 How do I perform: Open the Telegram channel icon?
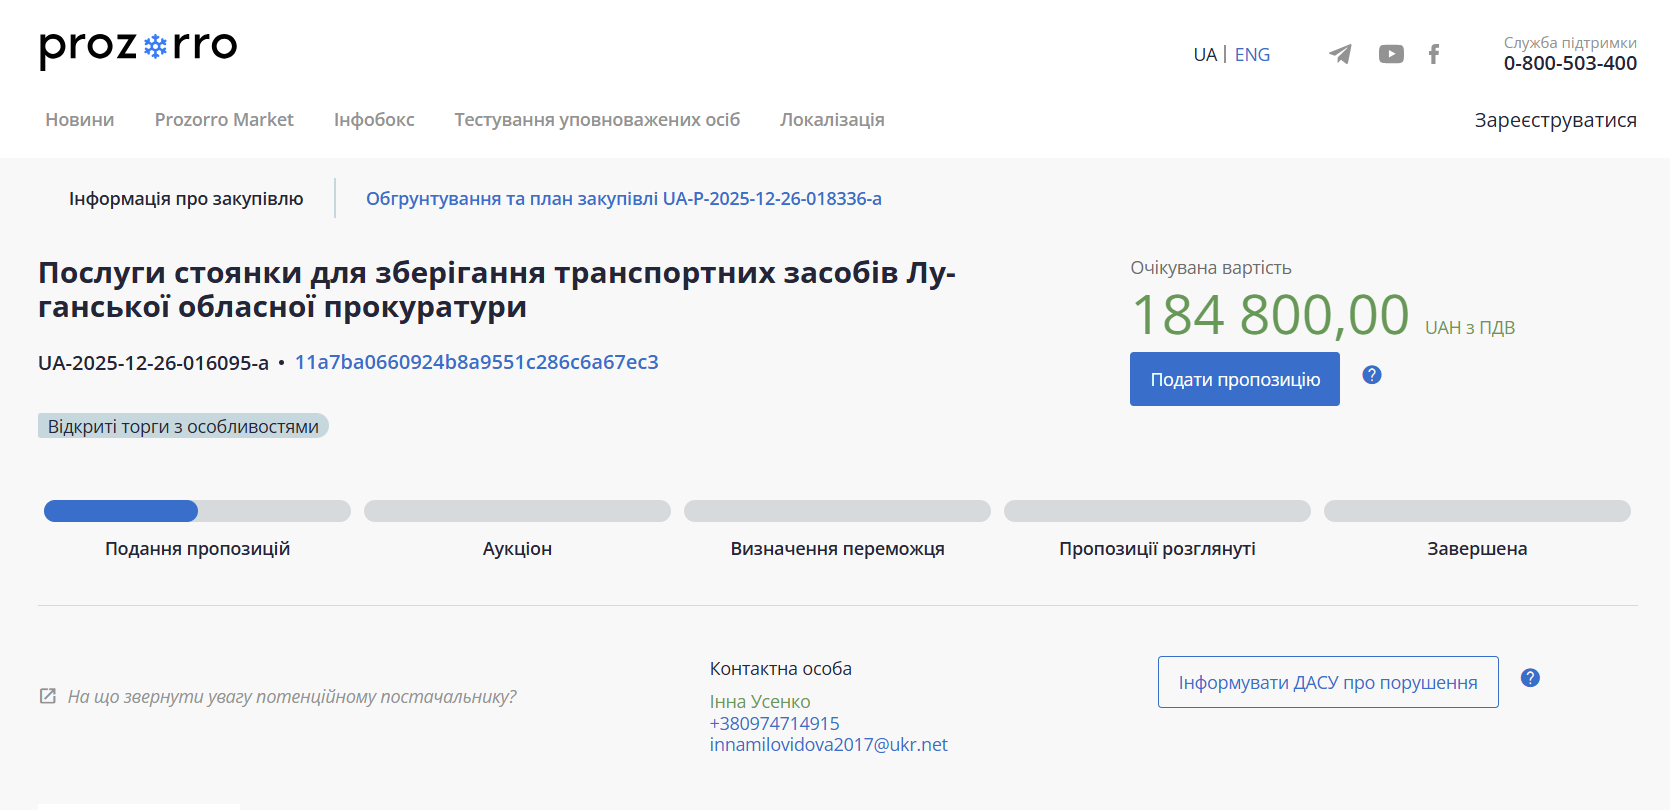coord(1340,54)
